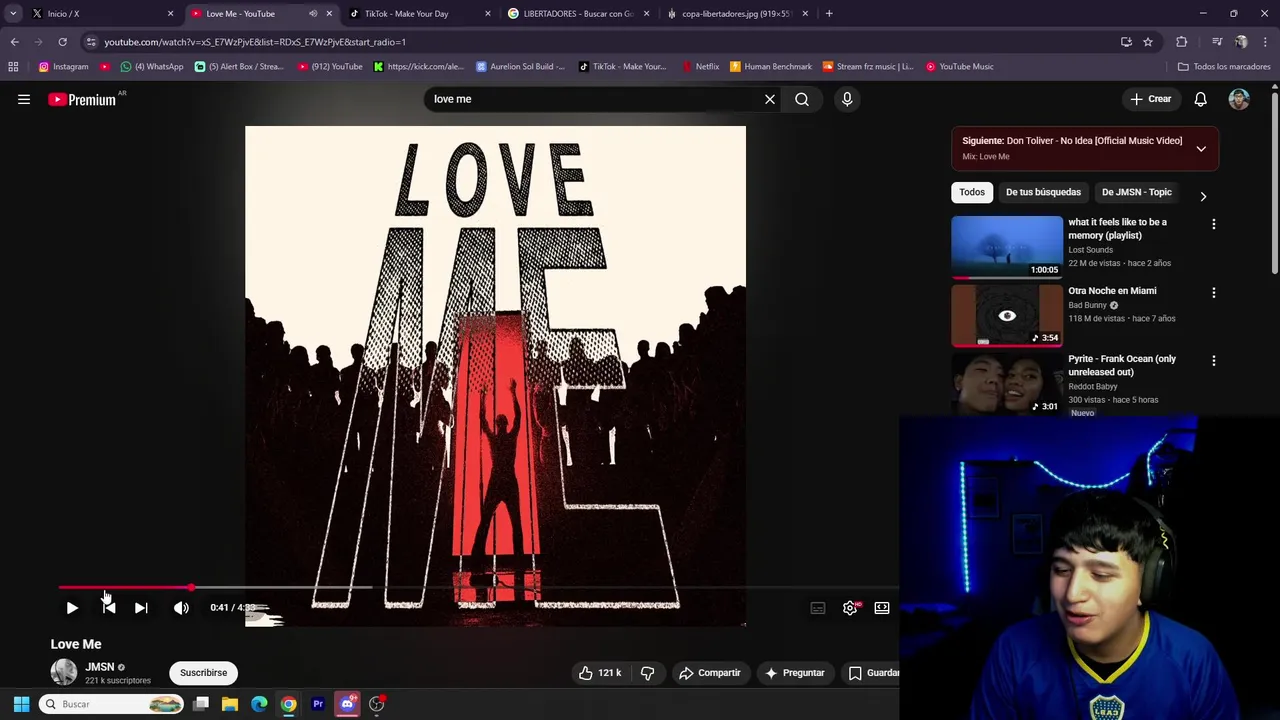The height and width of the screenshot is (720, 1280).
Task: Open the browser extensions puzzle icon
Action: [1182, 42]
